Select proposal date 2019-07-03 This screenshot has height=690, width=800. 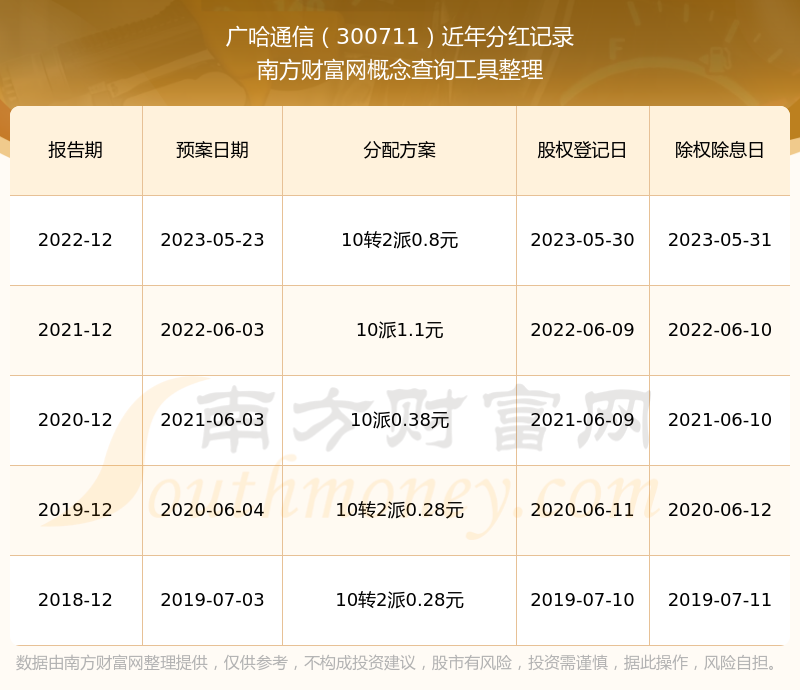pyautogui.click(x=212, y=599)
